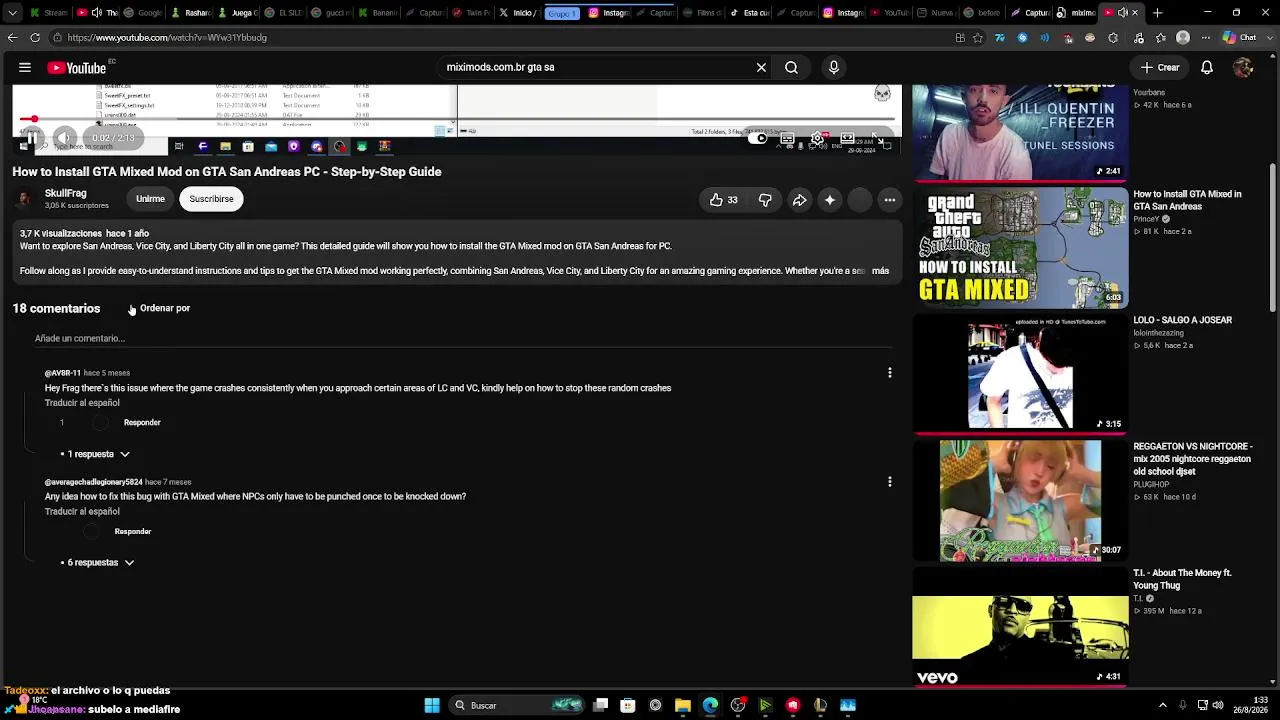Image resolution: width=1280 pixels, height=720 pixels.
Task: Expand the description with 'más'
Action: pos(880,271)
